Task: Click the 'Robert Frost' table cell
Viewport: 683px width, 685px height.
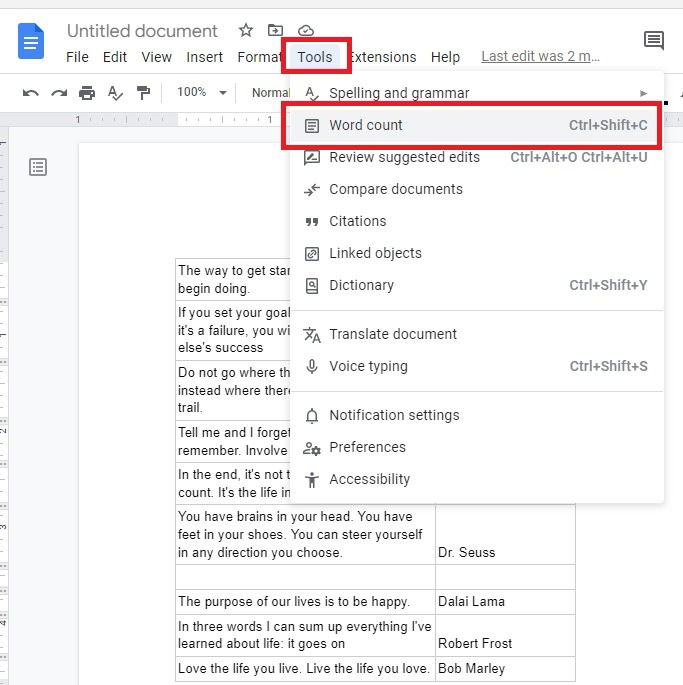Action: pos(505,635)
